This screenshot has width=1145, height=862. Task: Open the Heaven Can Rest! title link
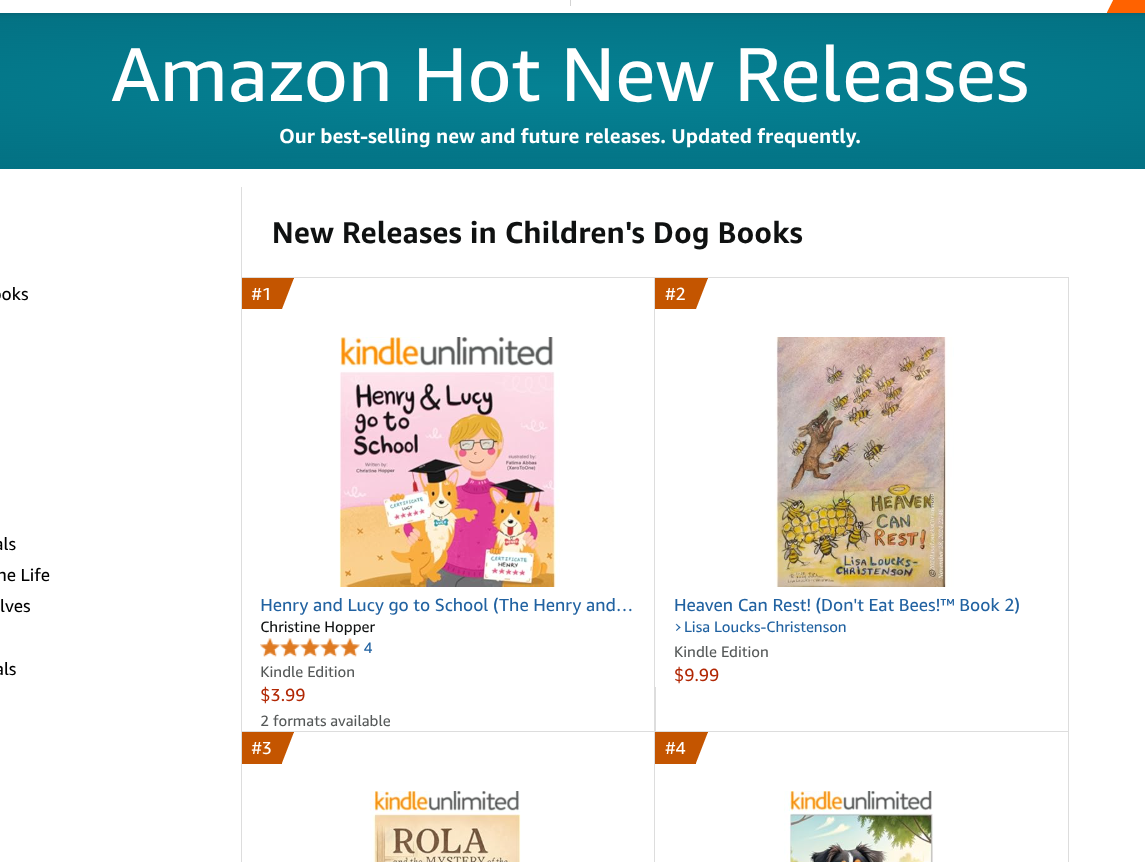846,605
